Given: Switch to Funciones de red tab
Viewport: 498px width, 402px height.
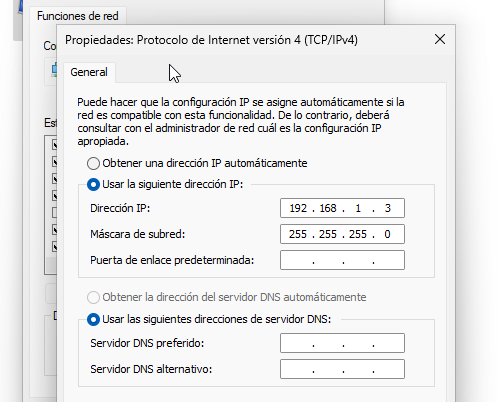Looking at the screenshot, I should click(x=78, y=16).
